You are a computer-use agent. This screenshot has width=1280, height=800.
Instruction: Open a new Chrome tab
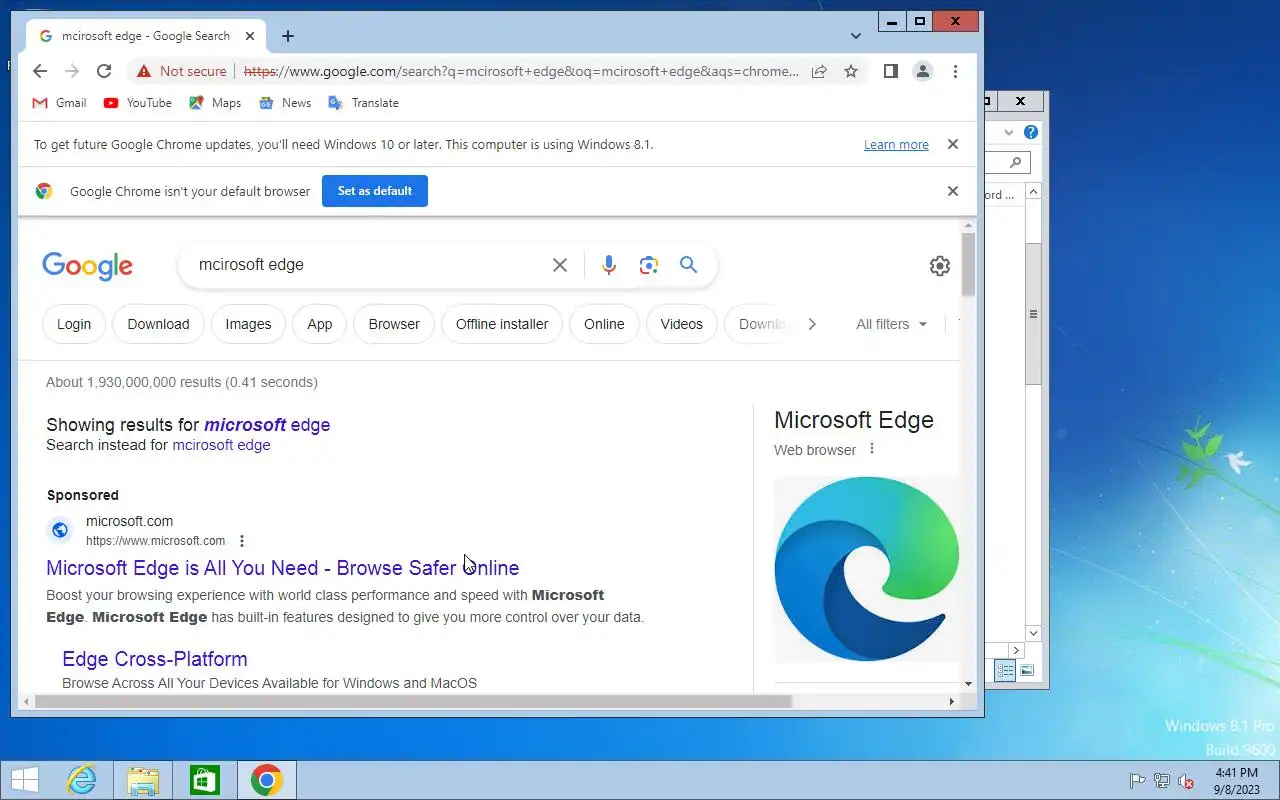[288, 36]
